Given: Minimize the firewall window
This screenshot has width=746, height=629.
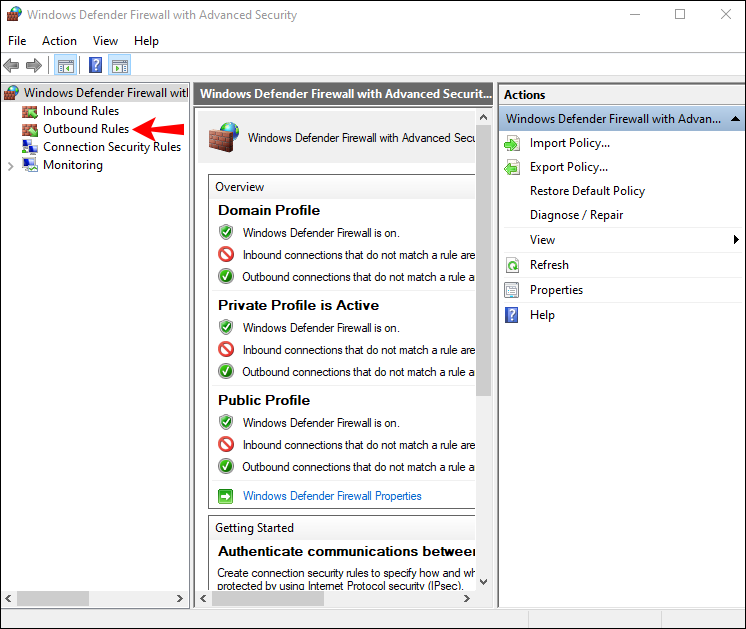Looking at the screenshot, I should (x=635, y=14).
